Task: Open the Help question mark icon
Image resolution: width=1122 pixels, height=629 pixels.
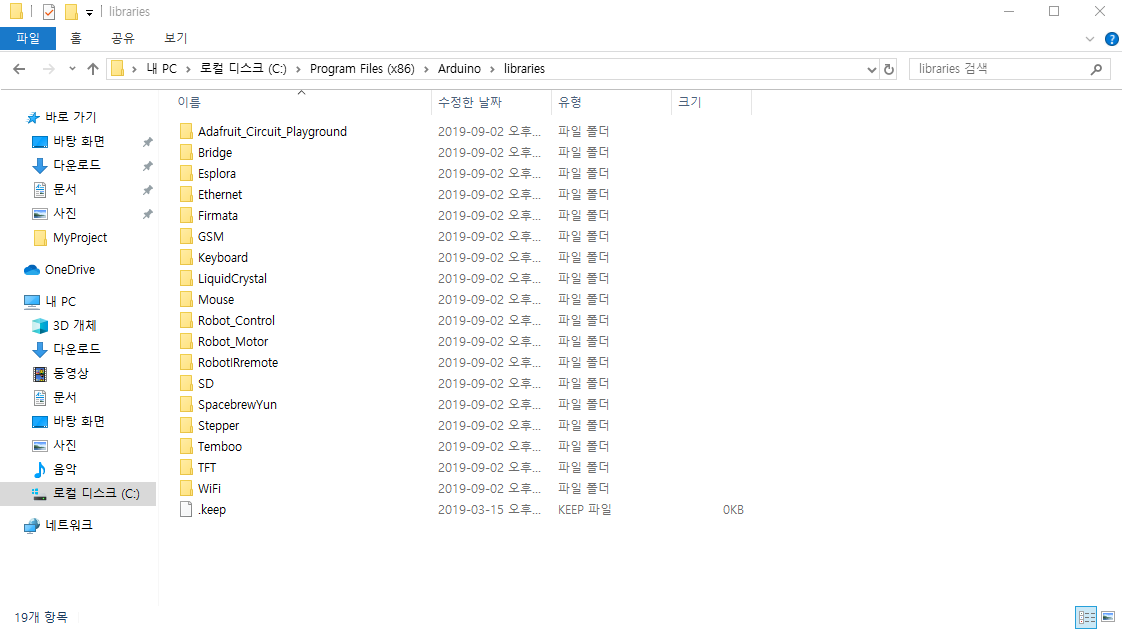Action: pos(1111,39)
